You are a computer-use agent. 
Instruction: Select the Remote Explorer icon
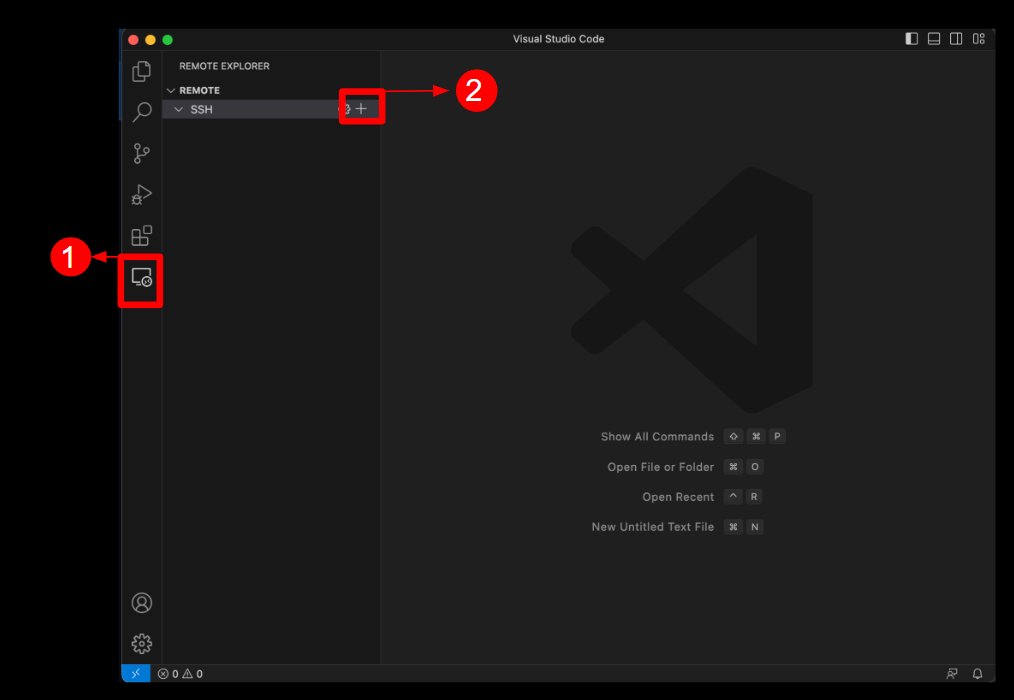[x=142, y=278]
